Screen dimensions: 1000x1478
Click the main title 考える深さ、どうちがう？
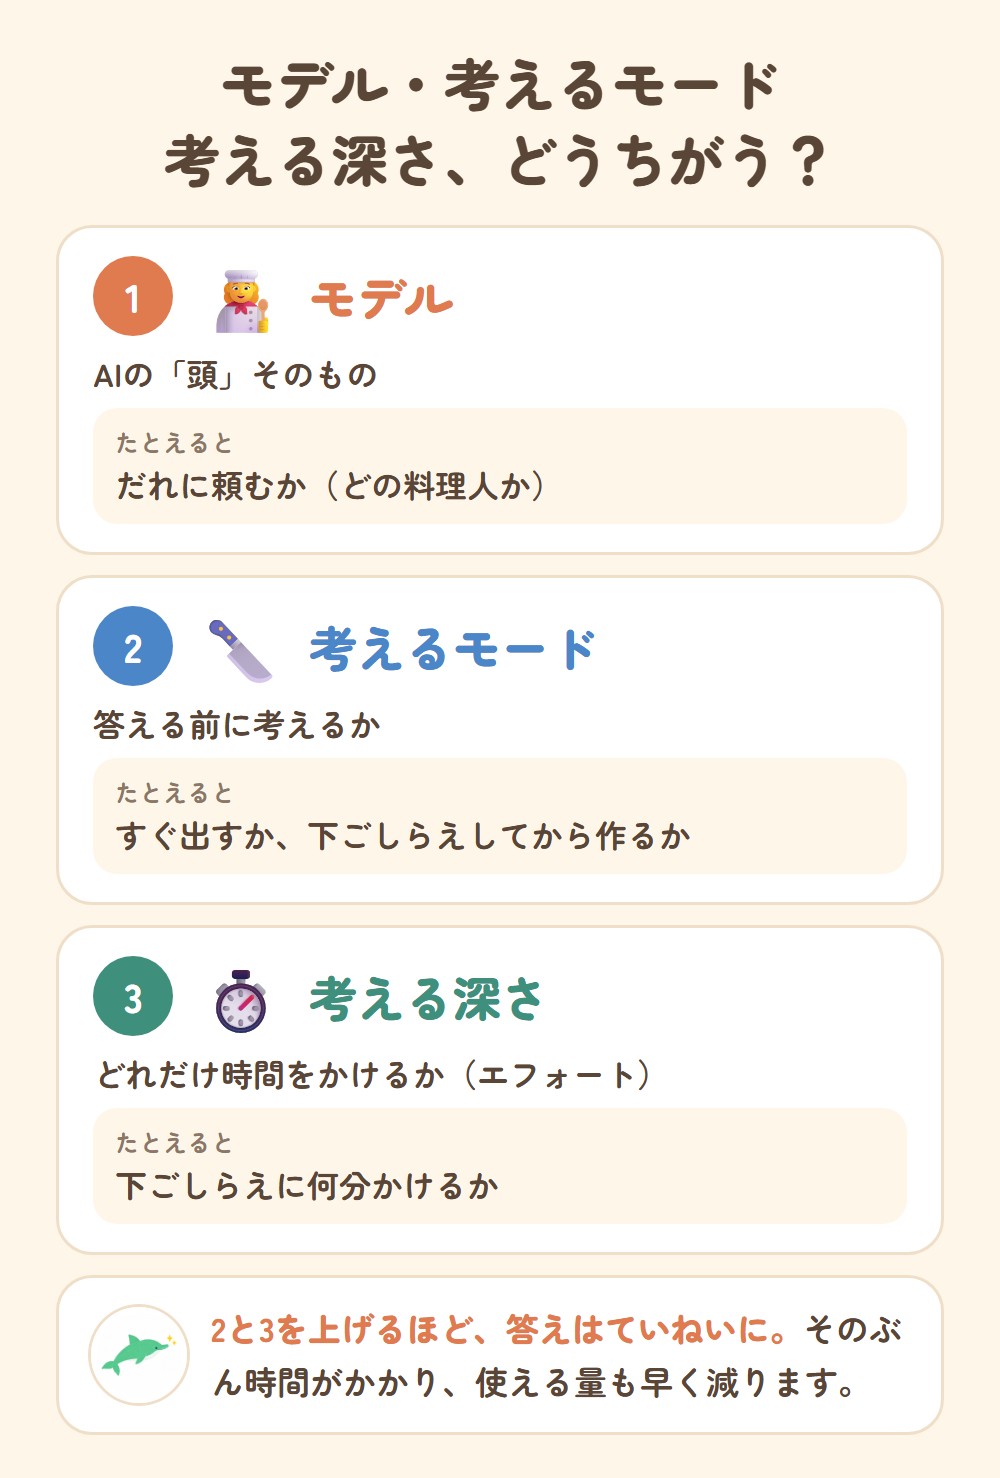coord(497,162)
